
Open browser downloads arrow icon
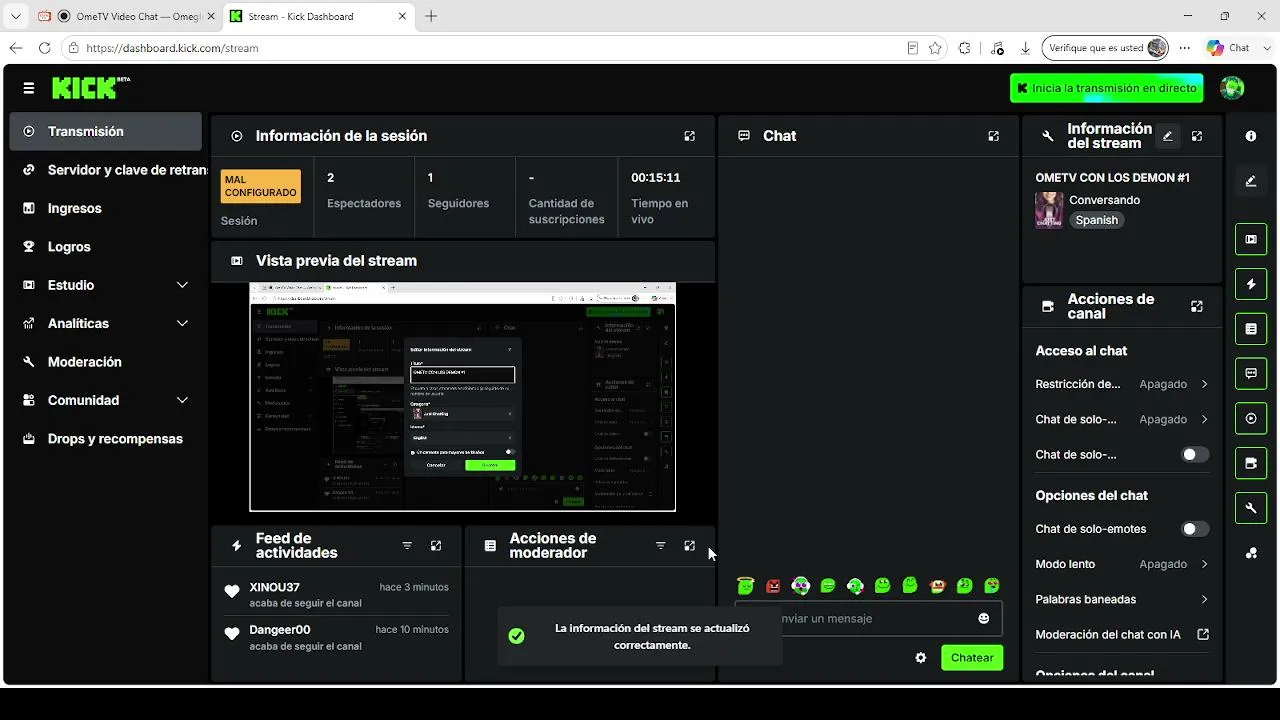click(x=1025, y=48)
